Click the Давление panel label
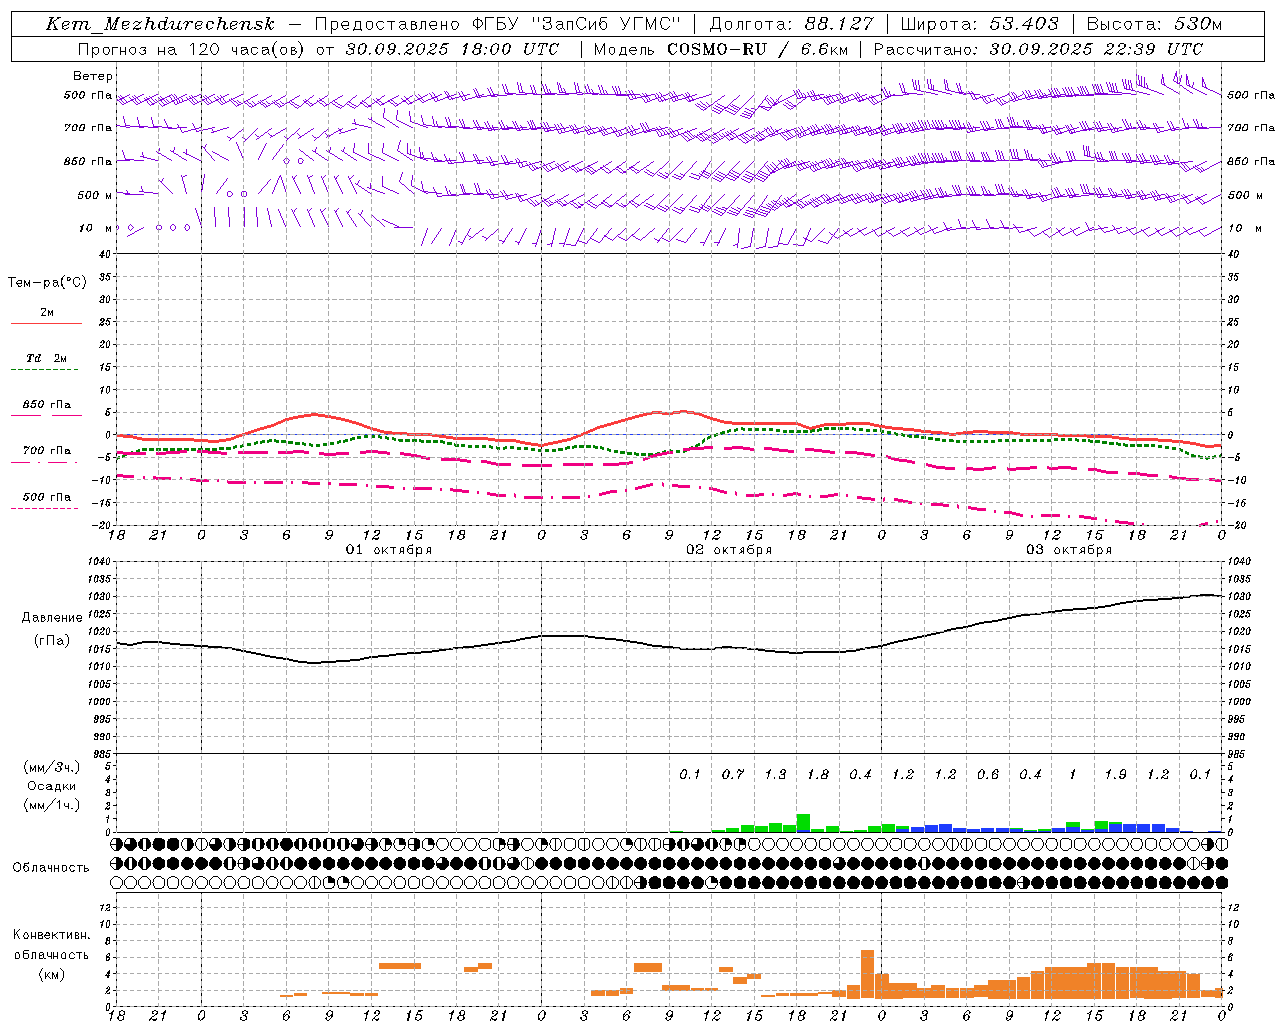The width and height of the screenshot is (1280, 1024). coord(51,618)
